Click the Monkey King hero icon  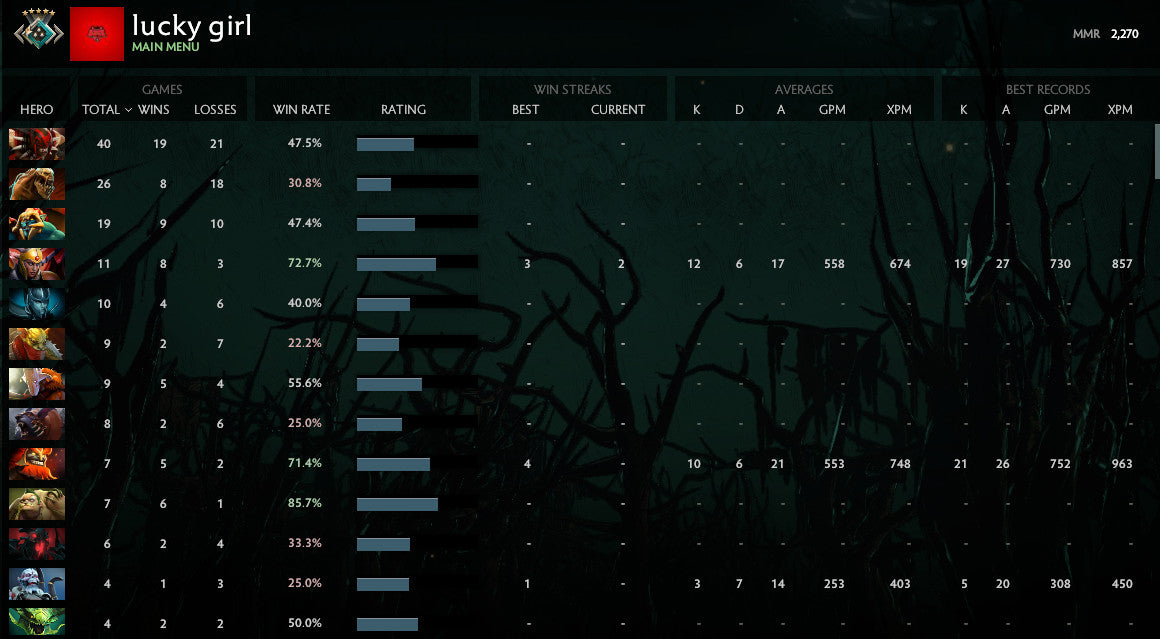coord(37,223)
